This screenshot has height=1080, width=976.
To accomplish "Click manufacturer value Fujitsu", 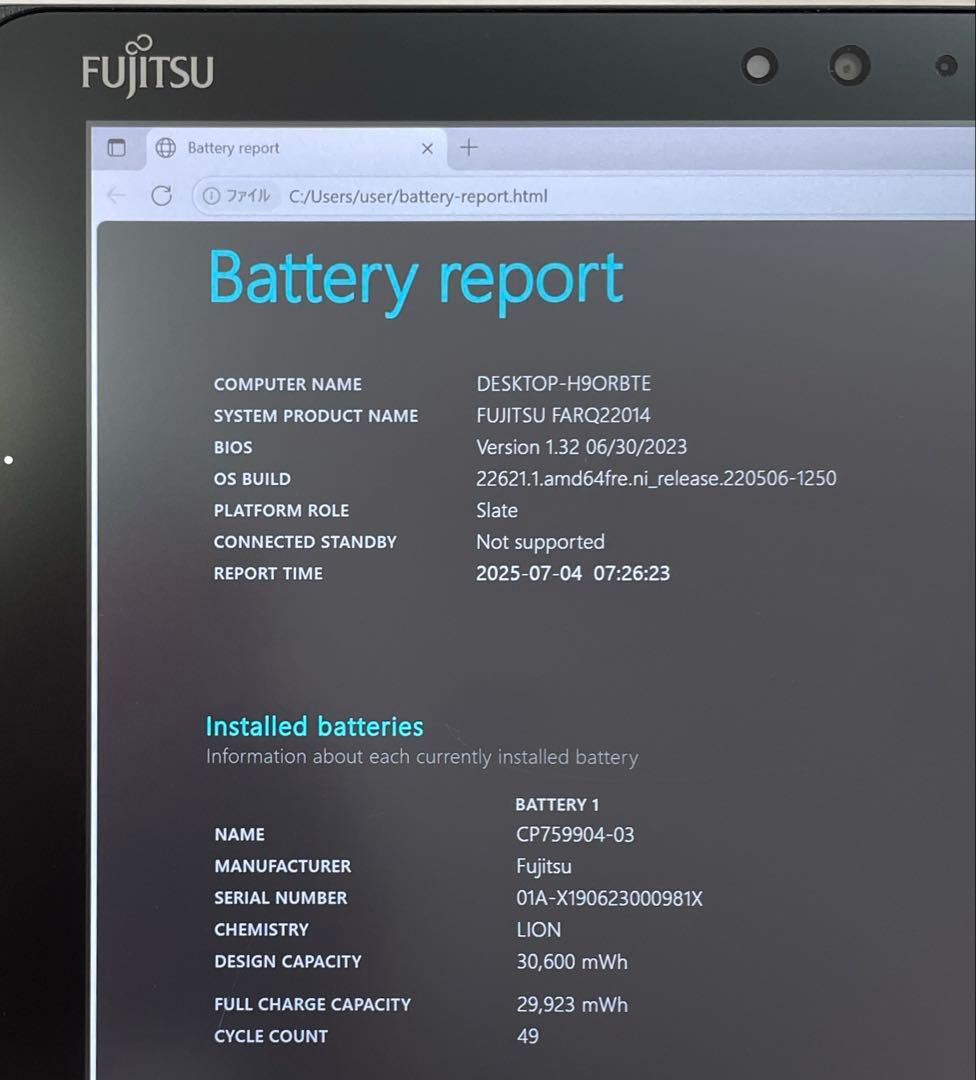I will pyautogui.click(x=543, y=866).
